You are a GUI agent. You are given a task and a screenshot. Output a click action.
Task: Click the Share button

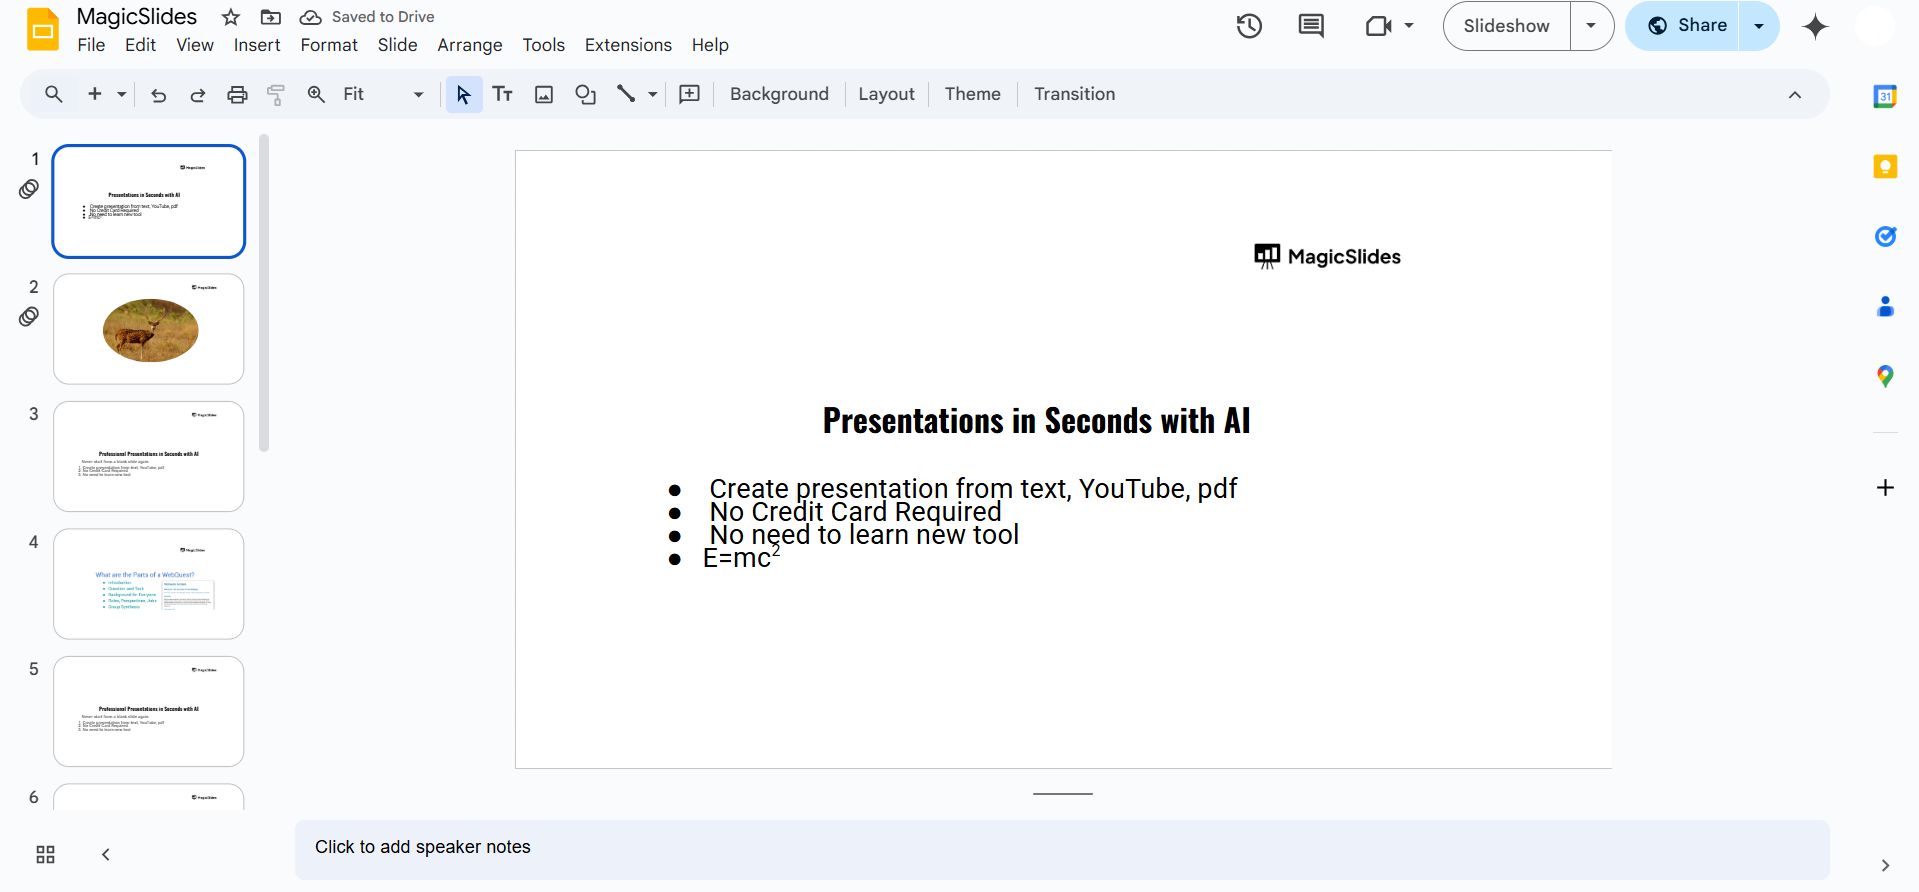tap(1686, 26)
